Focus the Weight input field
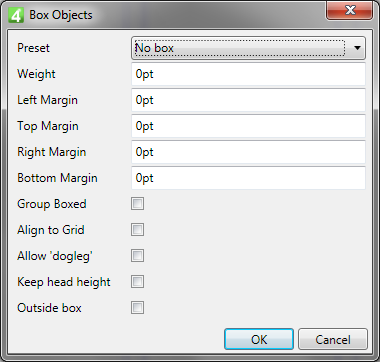 coord(248,74)
